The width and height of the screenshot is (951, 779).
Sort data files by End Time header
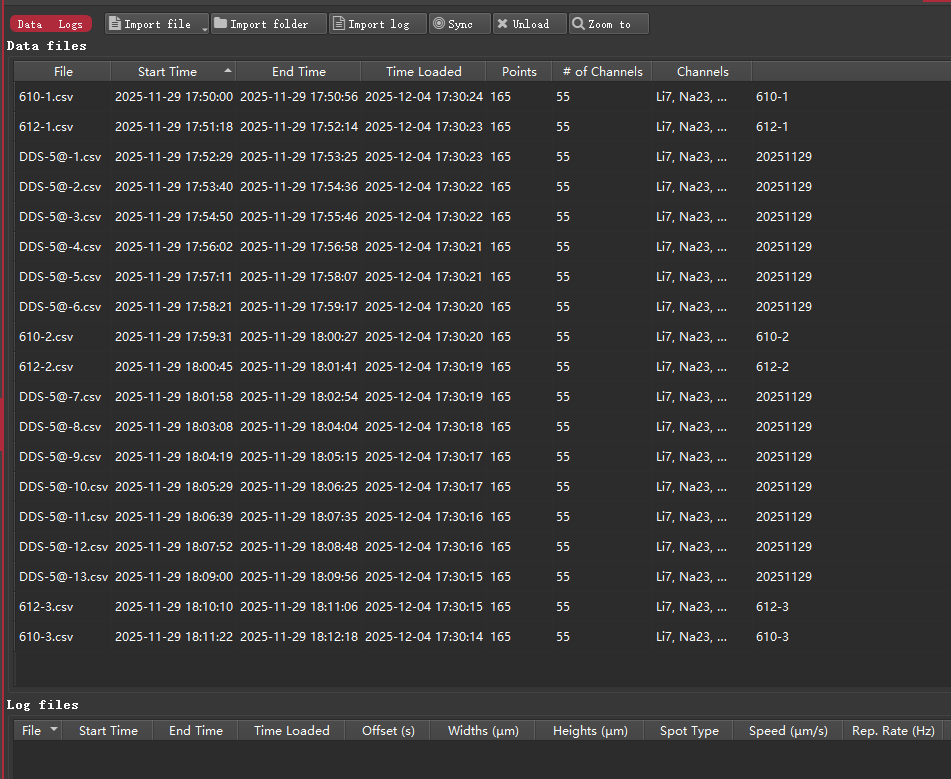[x=298, y=72]
